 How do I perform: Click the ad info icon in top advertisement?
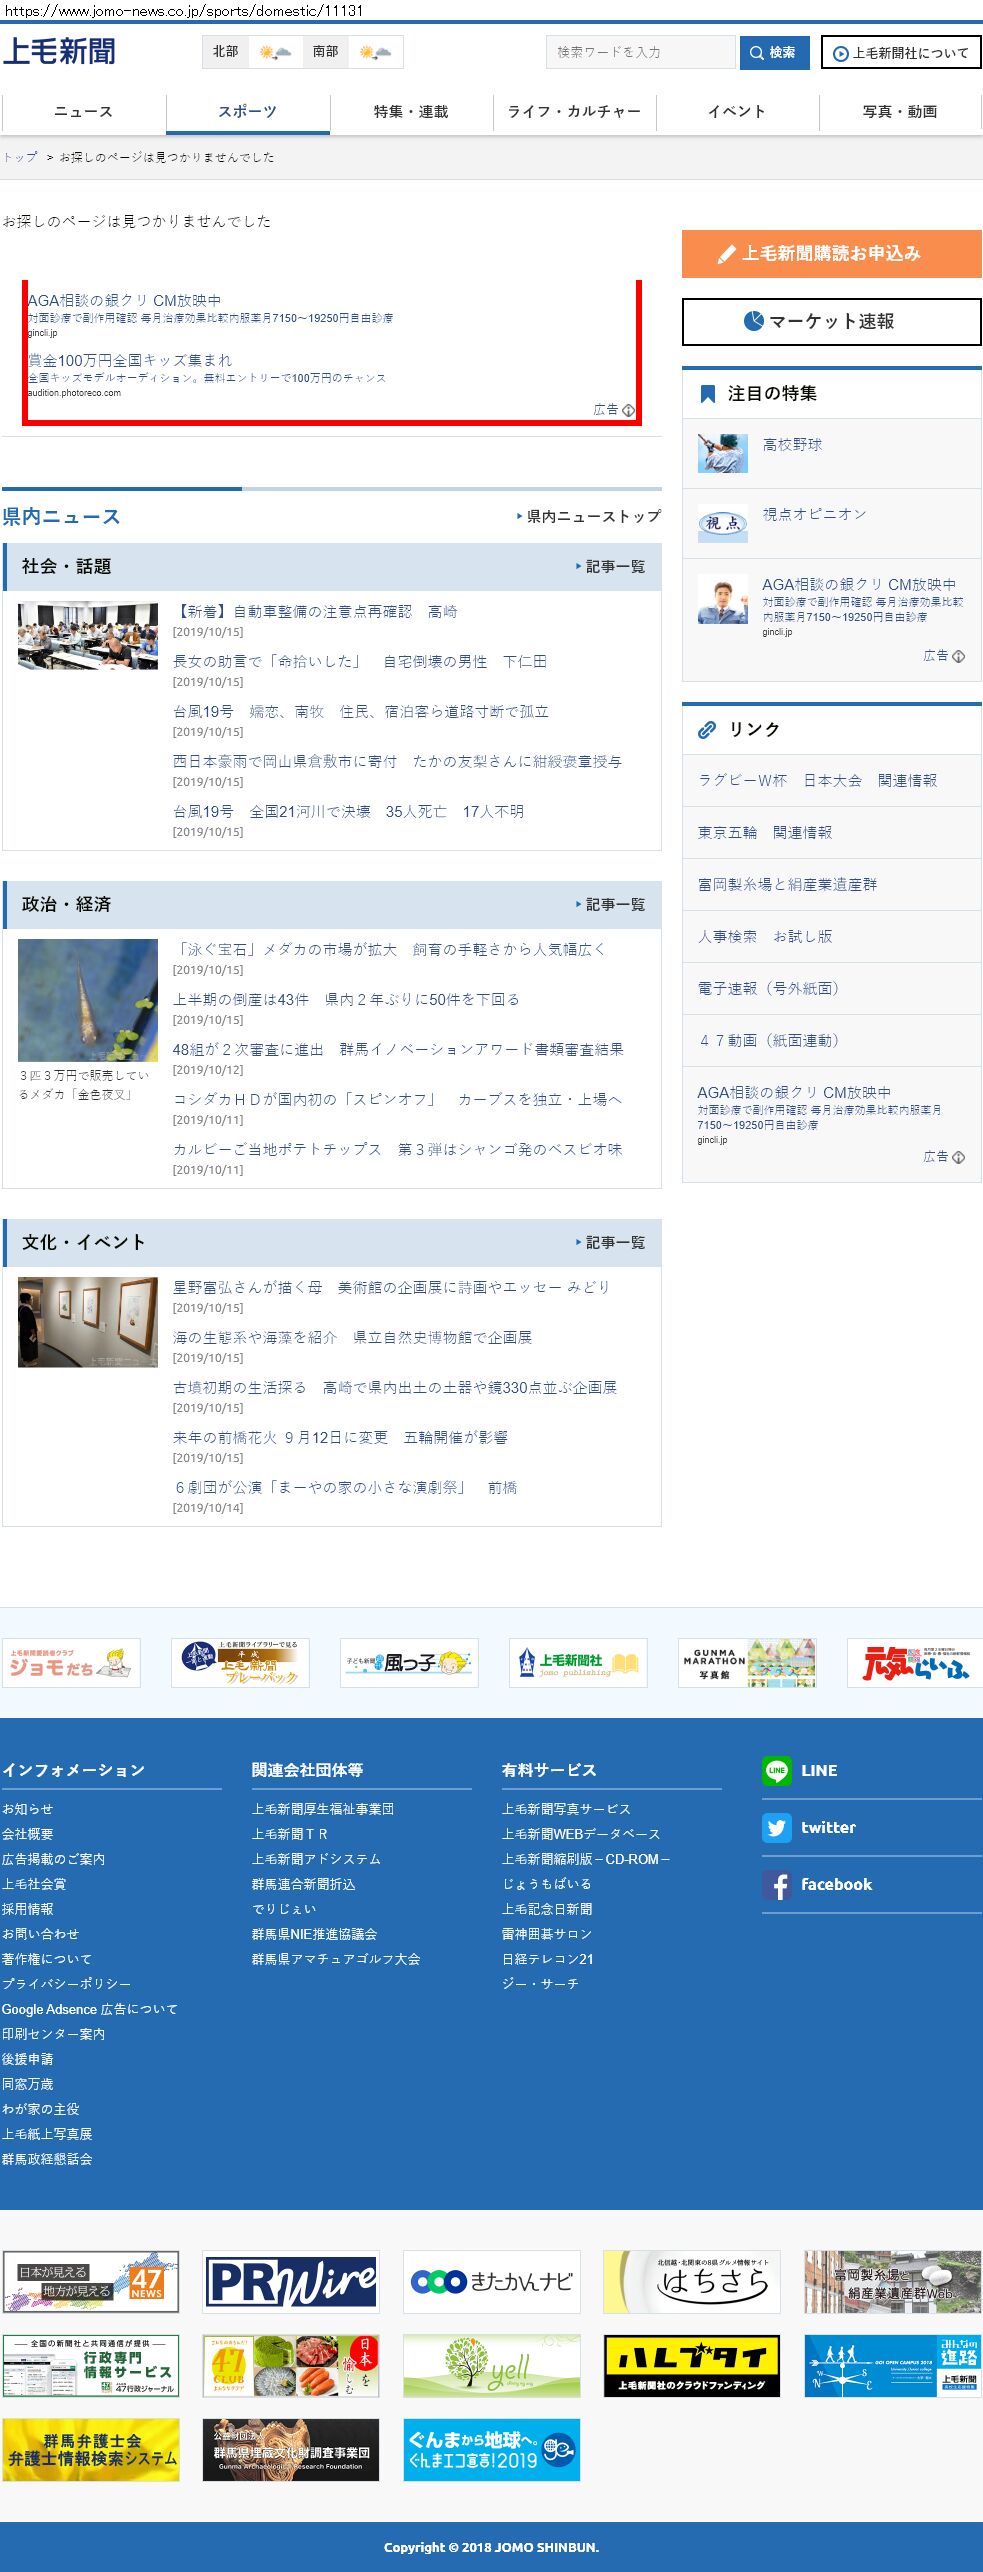point(628,410)
